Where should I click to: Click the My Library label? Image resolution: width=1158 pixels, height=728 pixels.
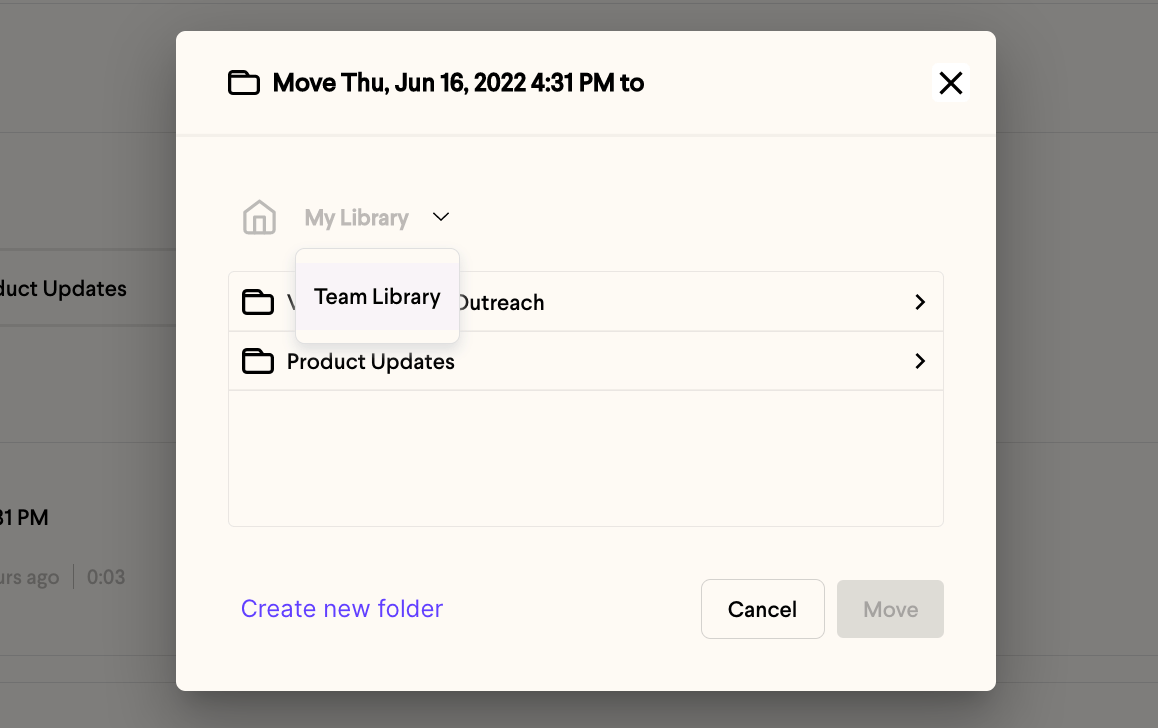click(x=357, y=218)
